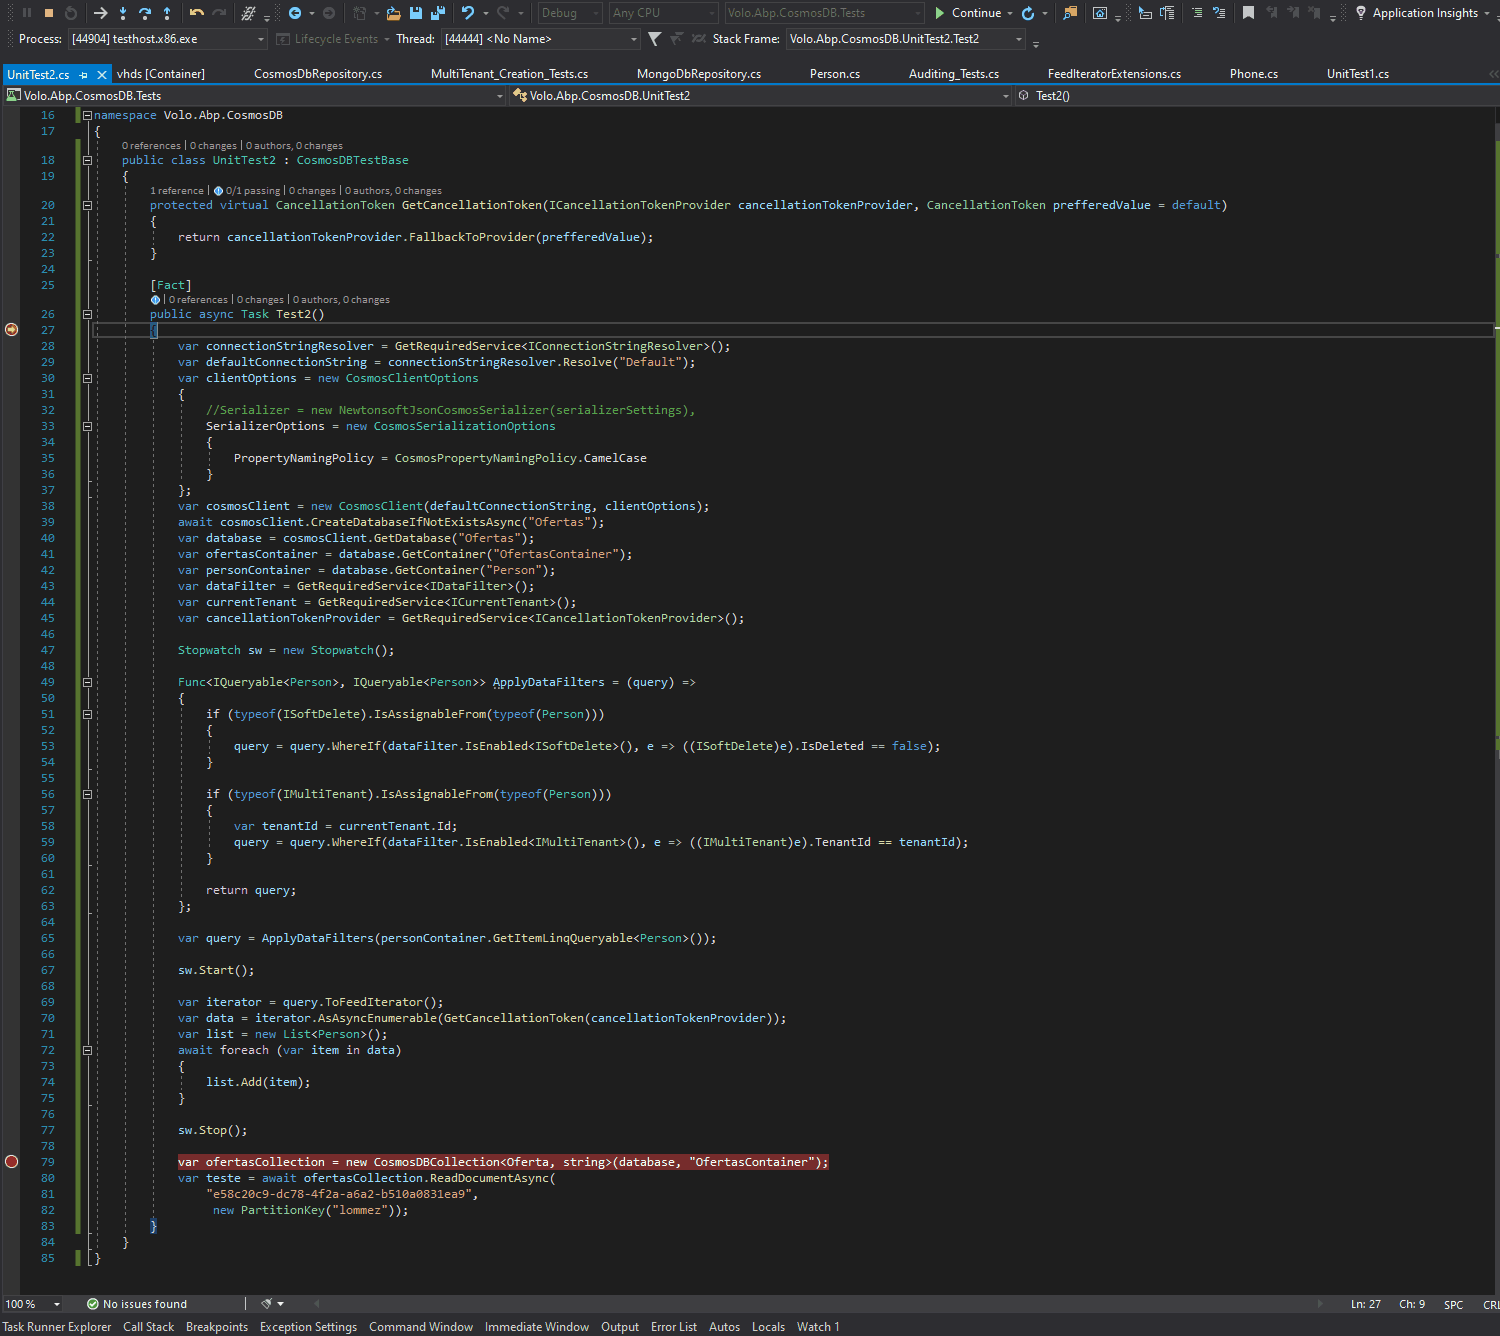Toggle the breakpoint glyph on line 27
Viewport: 1500px width, 1336px height.
click(x=11, y=329)
